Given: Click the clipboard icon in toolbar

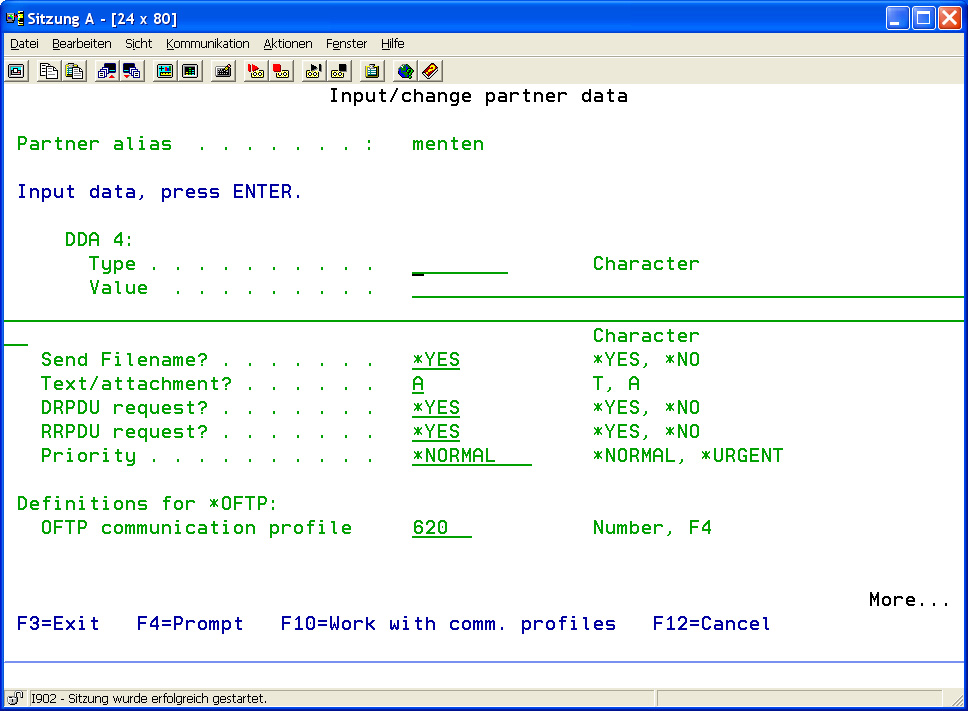Looking at the screenshot, I should pos(372,71).
